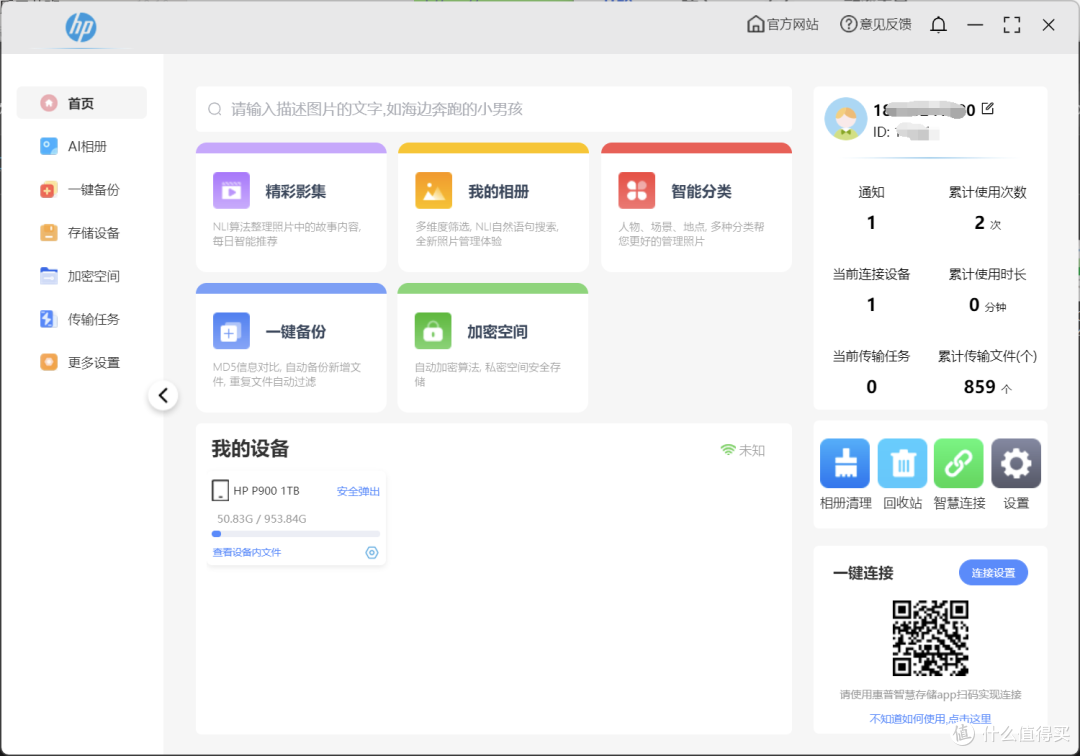Click 当前传输任务 statistic
The height and width of the screenshot is (756, 1080).
click(x=871, y=372)
